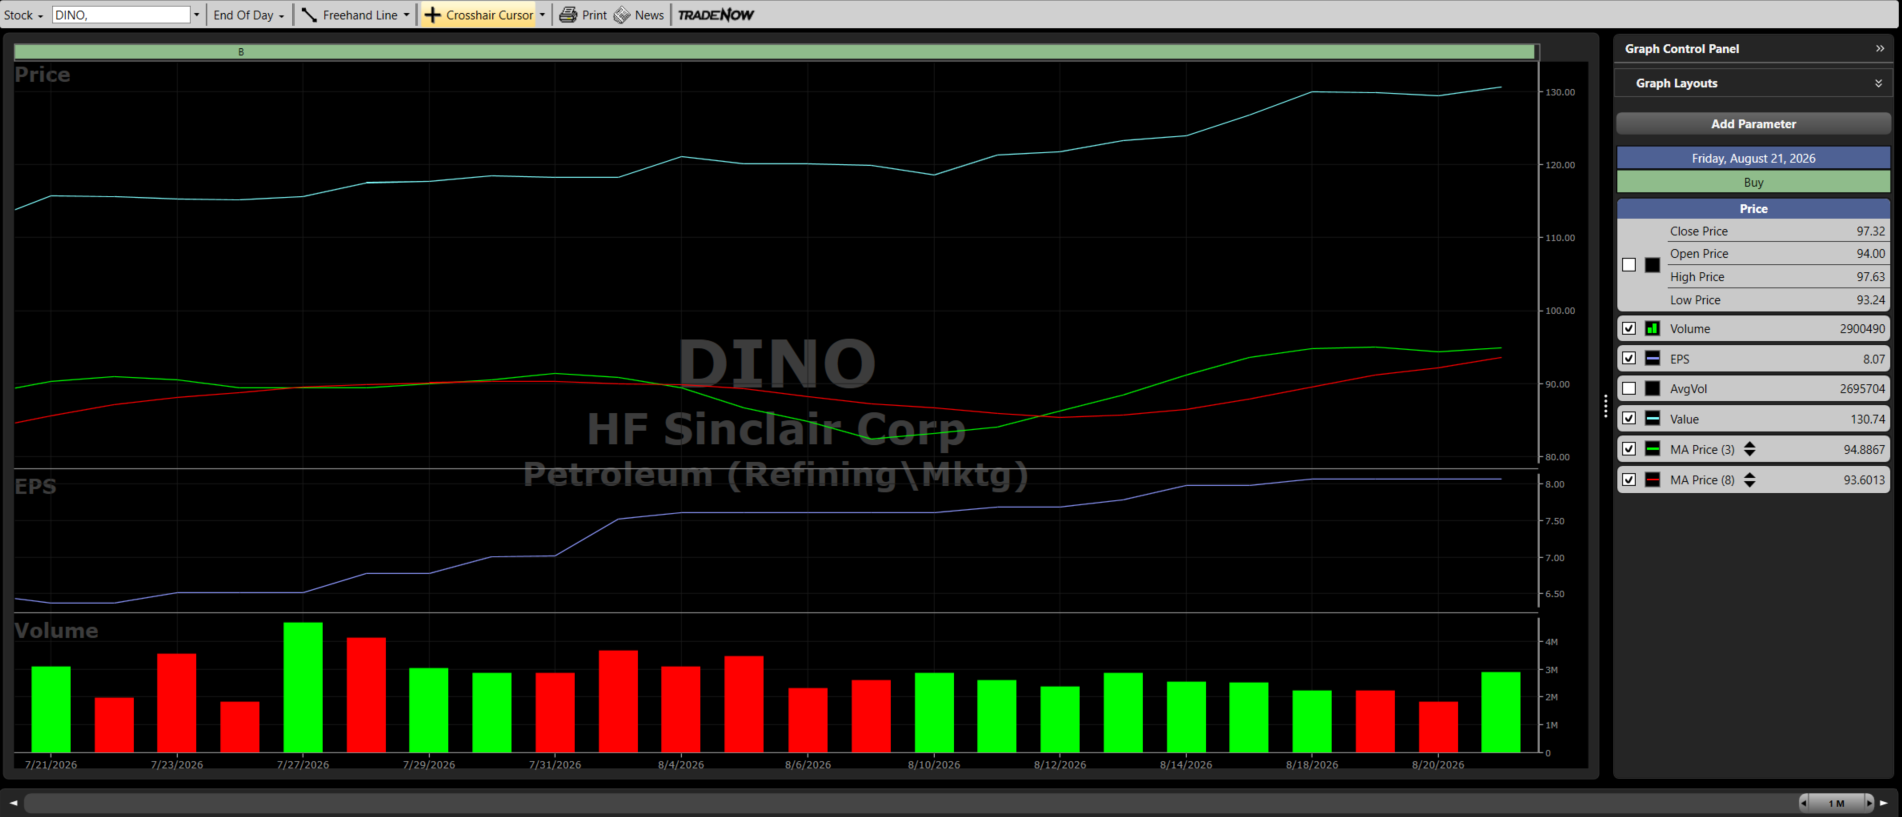1902x817 pixels.
Task: Click the 7/21/2026 date axis label
Action: 51,765
